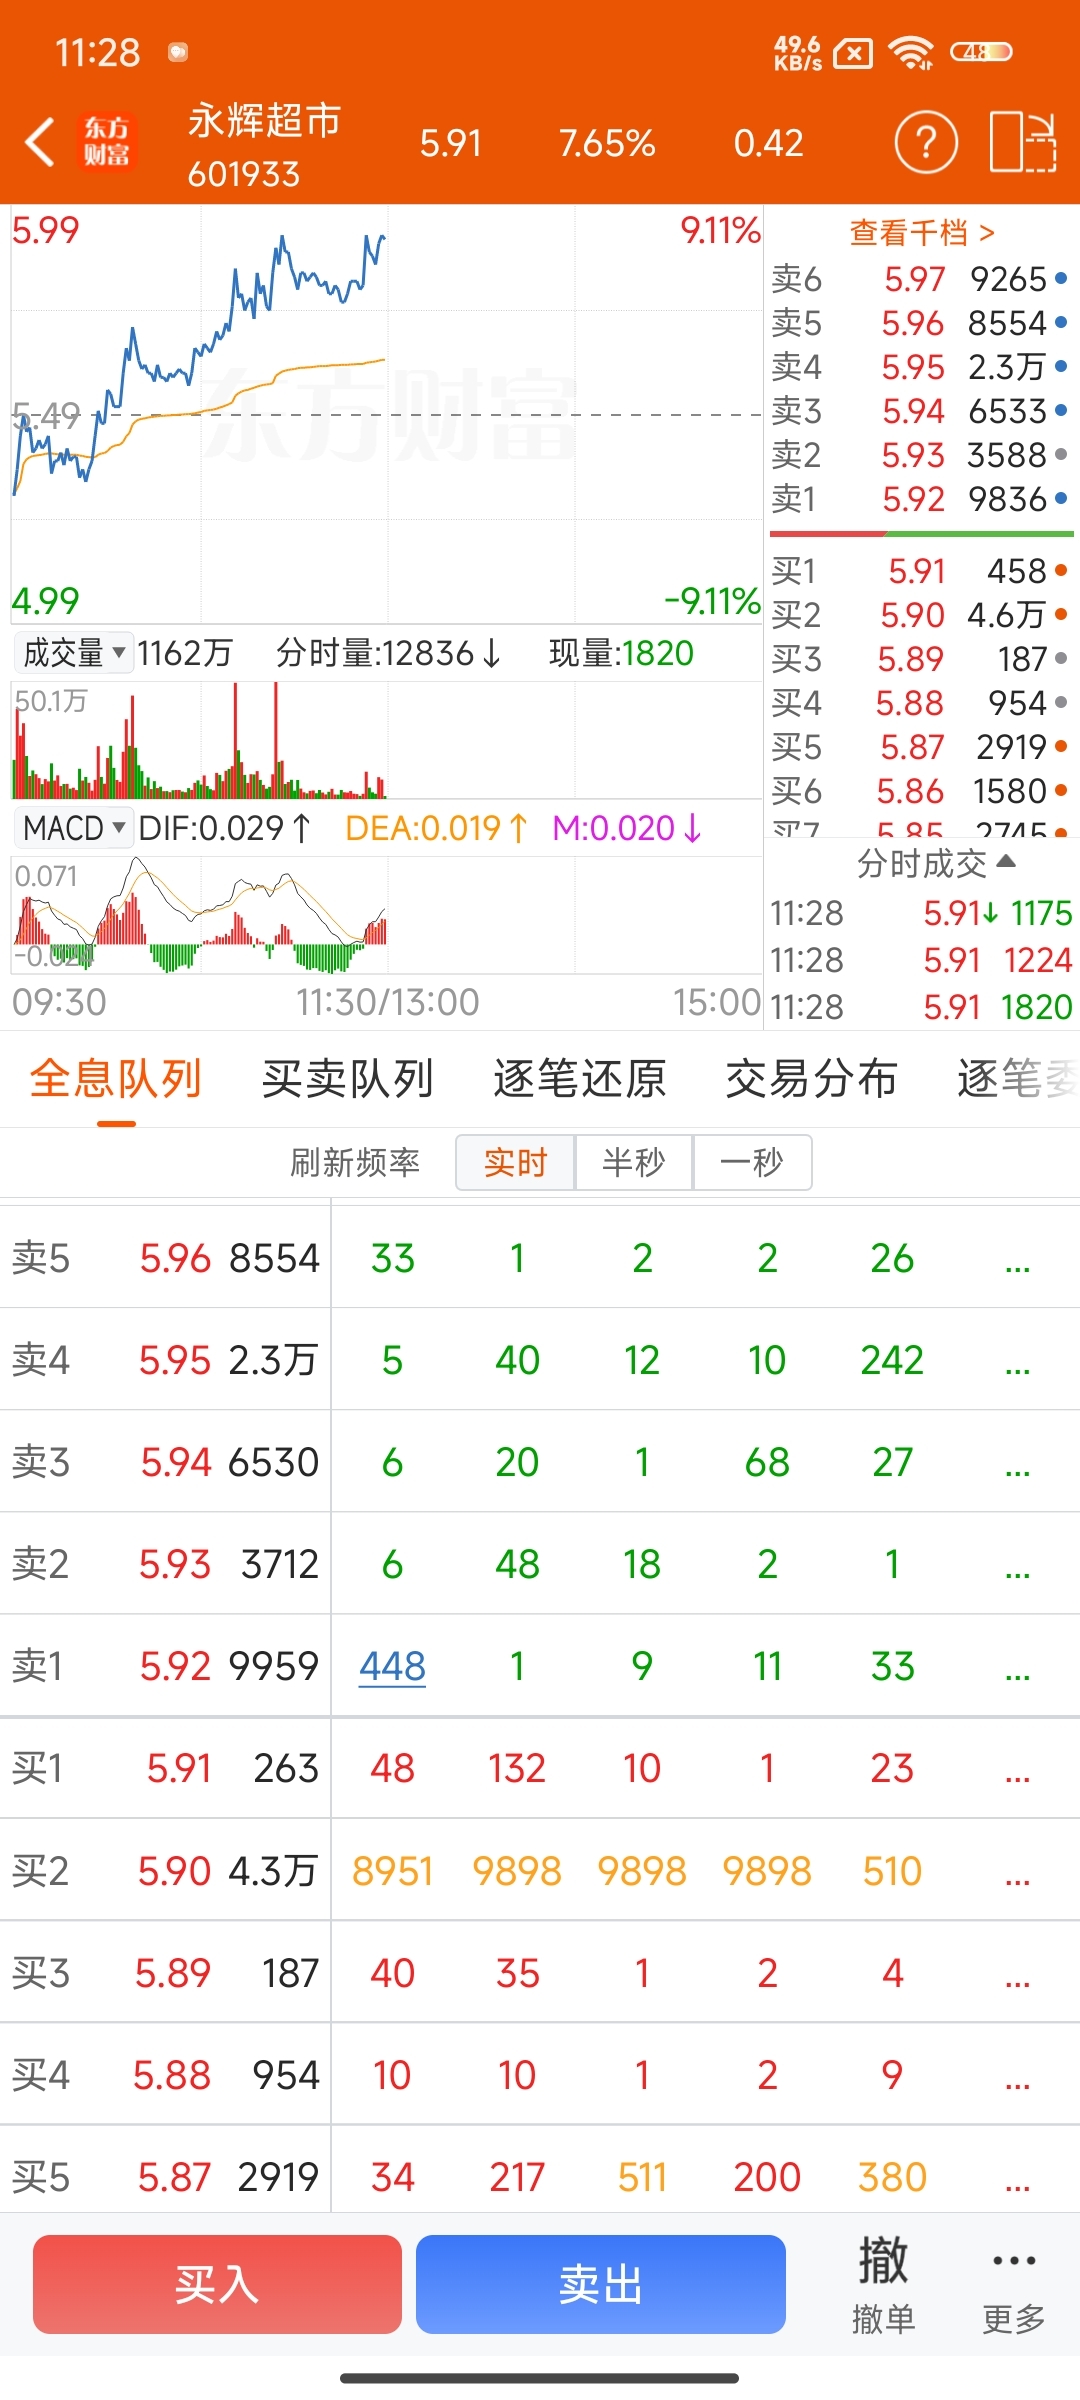The image size is (1080, 2400).
Task: Tap the Wi-Fi status icon
Action: tap(912, 52)
